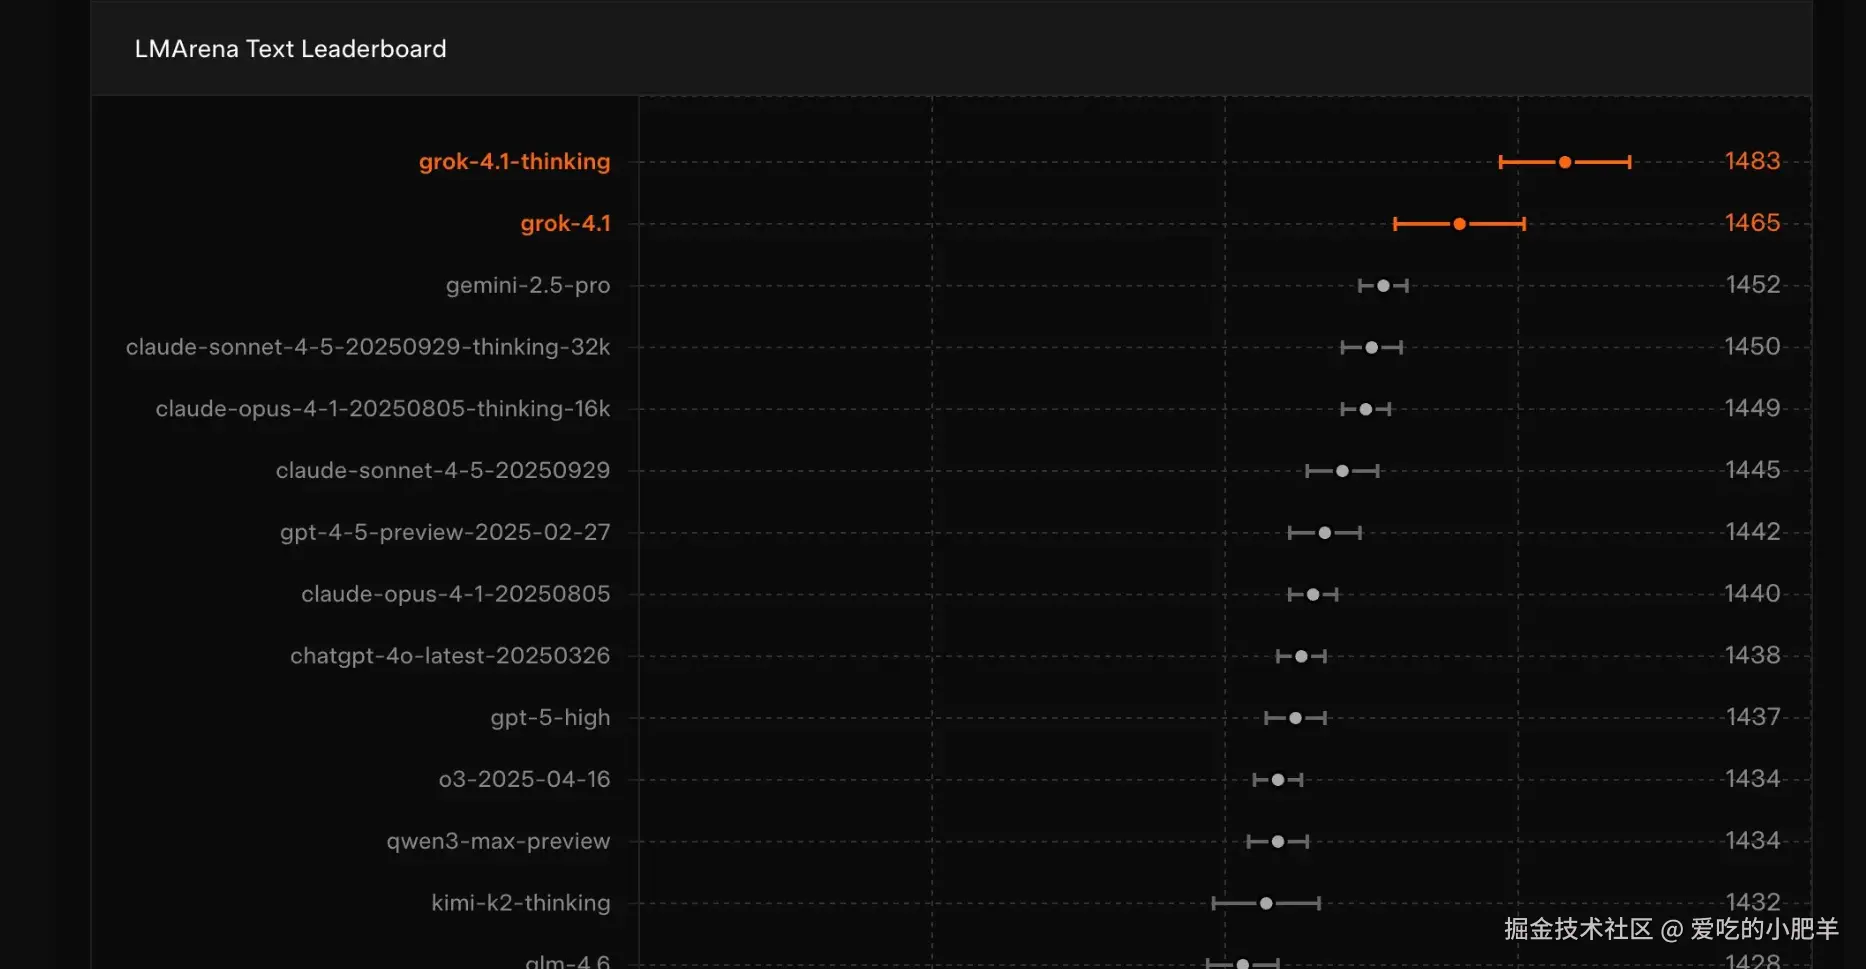Viewport: 1866px width, 969px height.
Task: Click the score value 1445
Action: coord(1753,470)
